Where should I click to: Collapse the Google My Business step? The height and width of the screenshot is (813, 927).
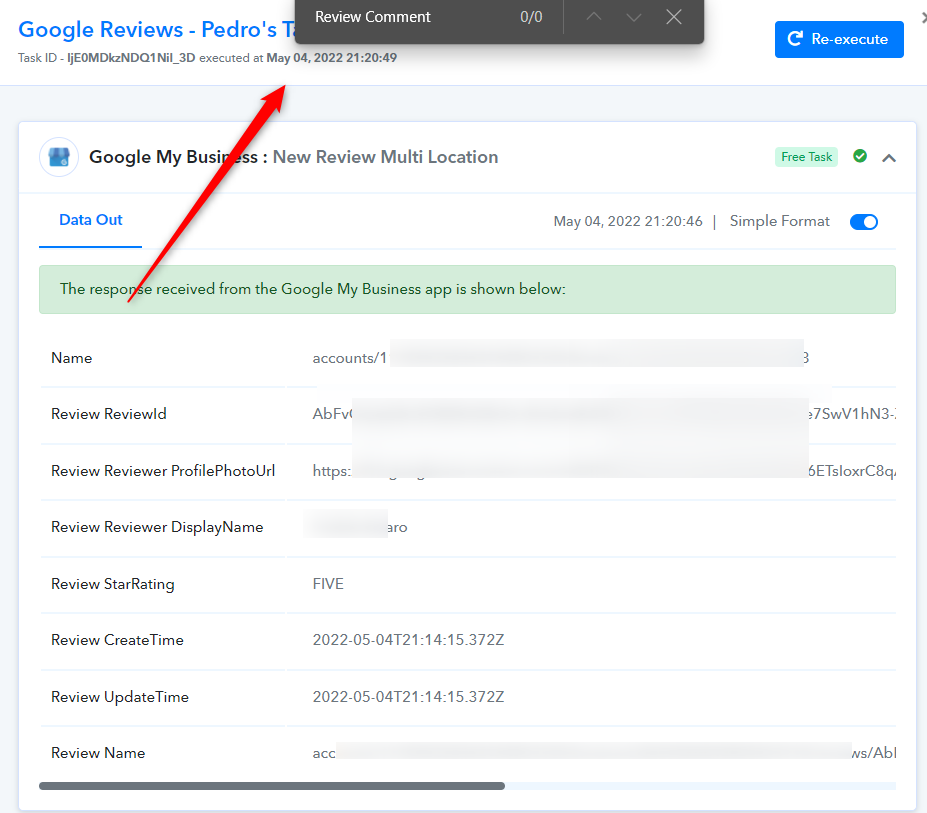click(889, 157)
